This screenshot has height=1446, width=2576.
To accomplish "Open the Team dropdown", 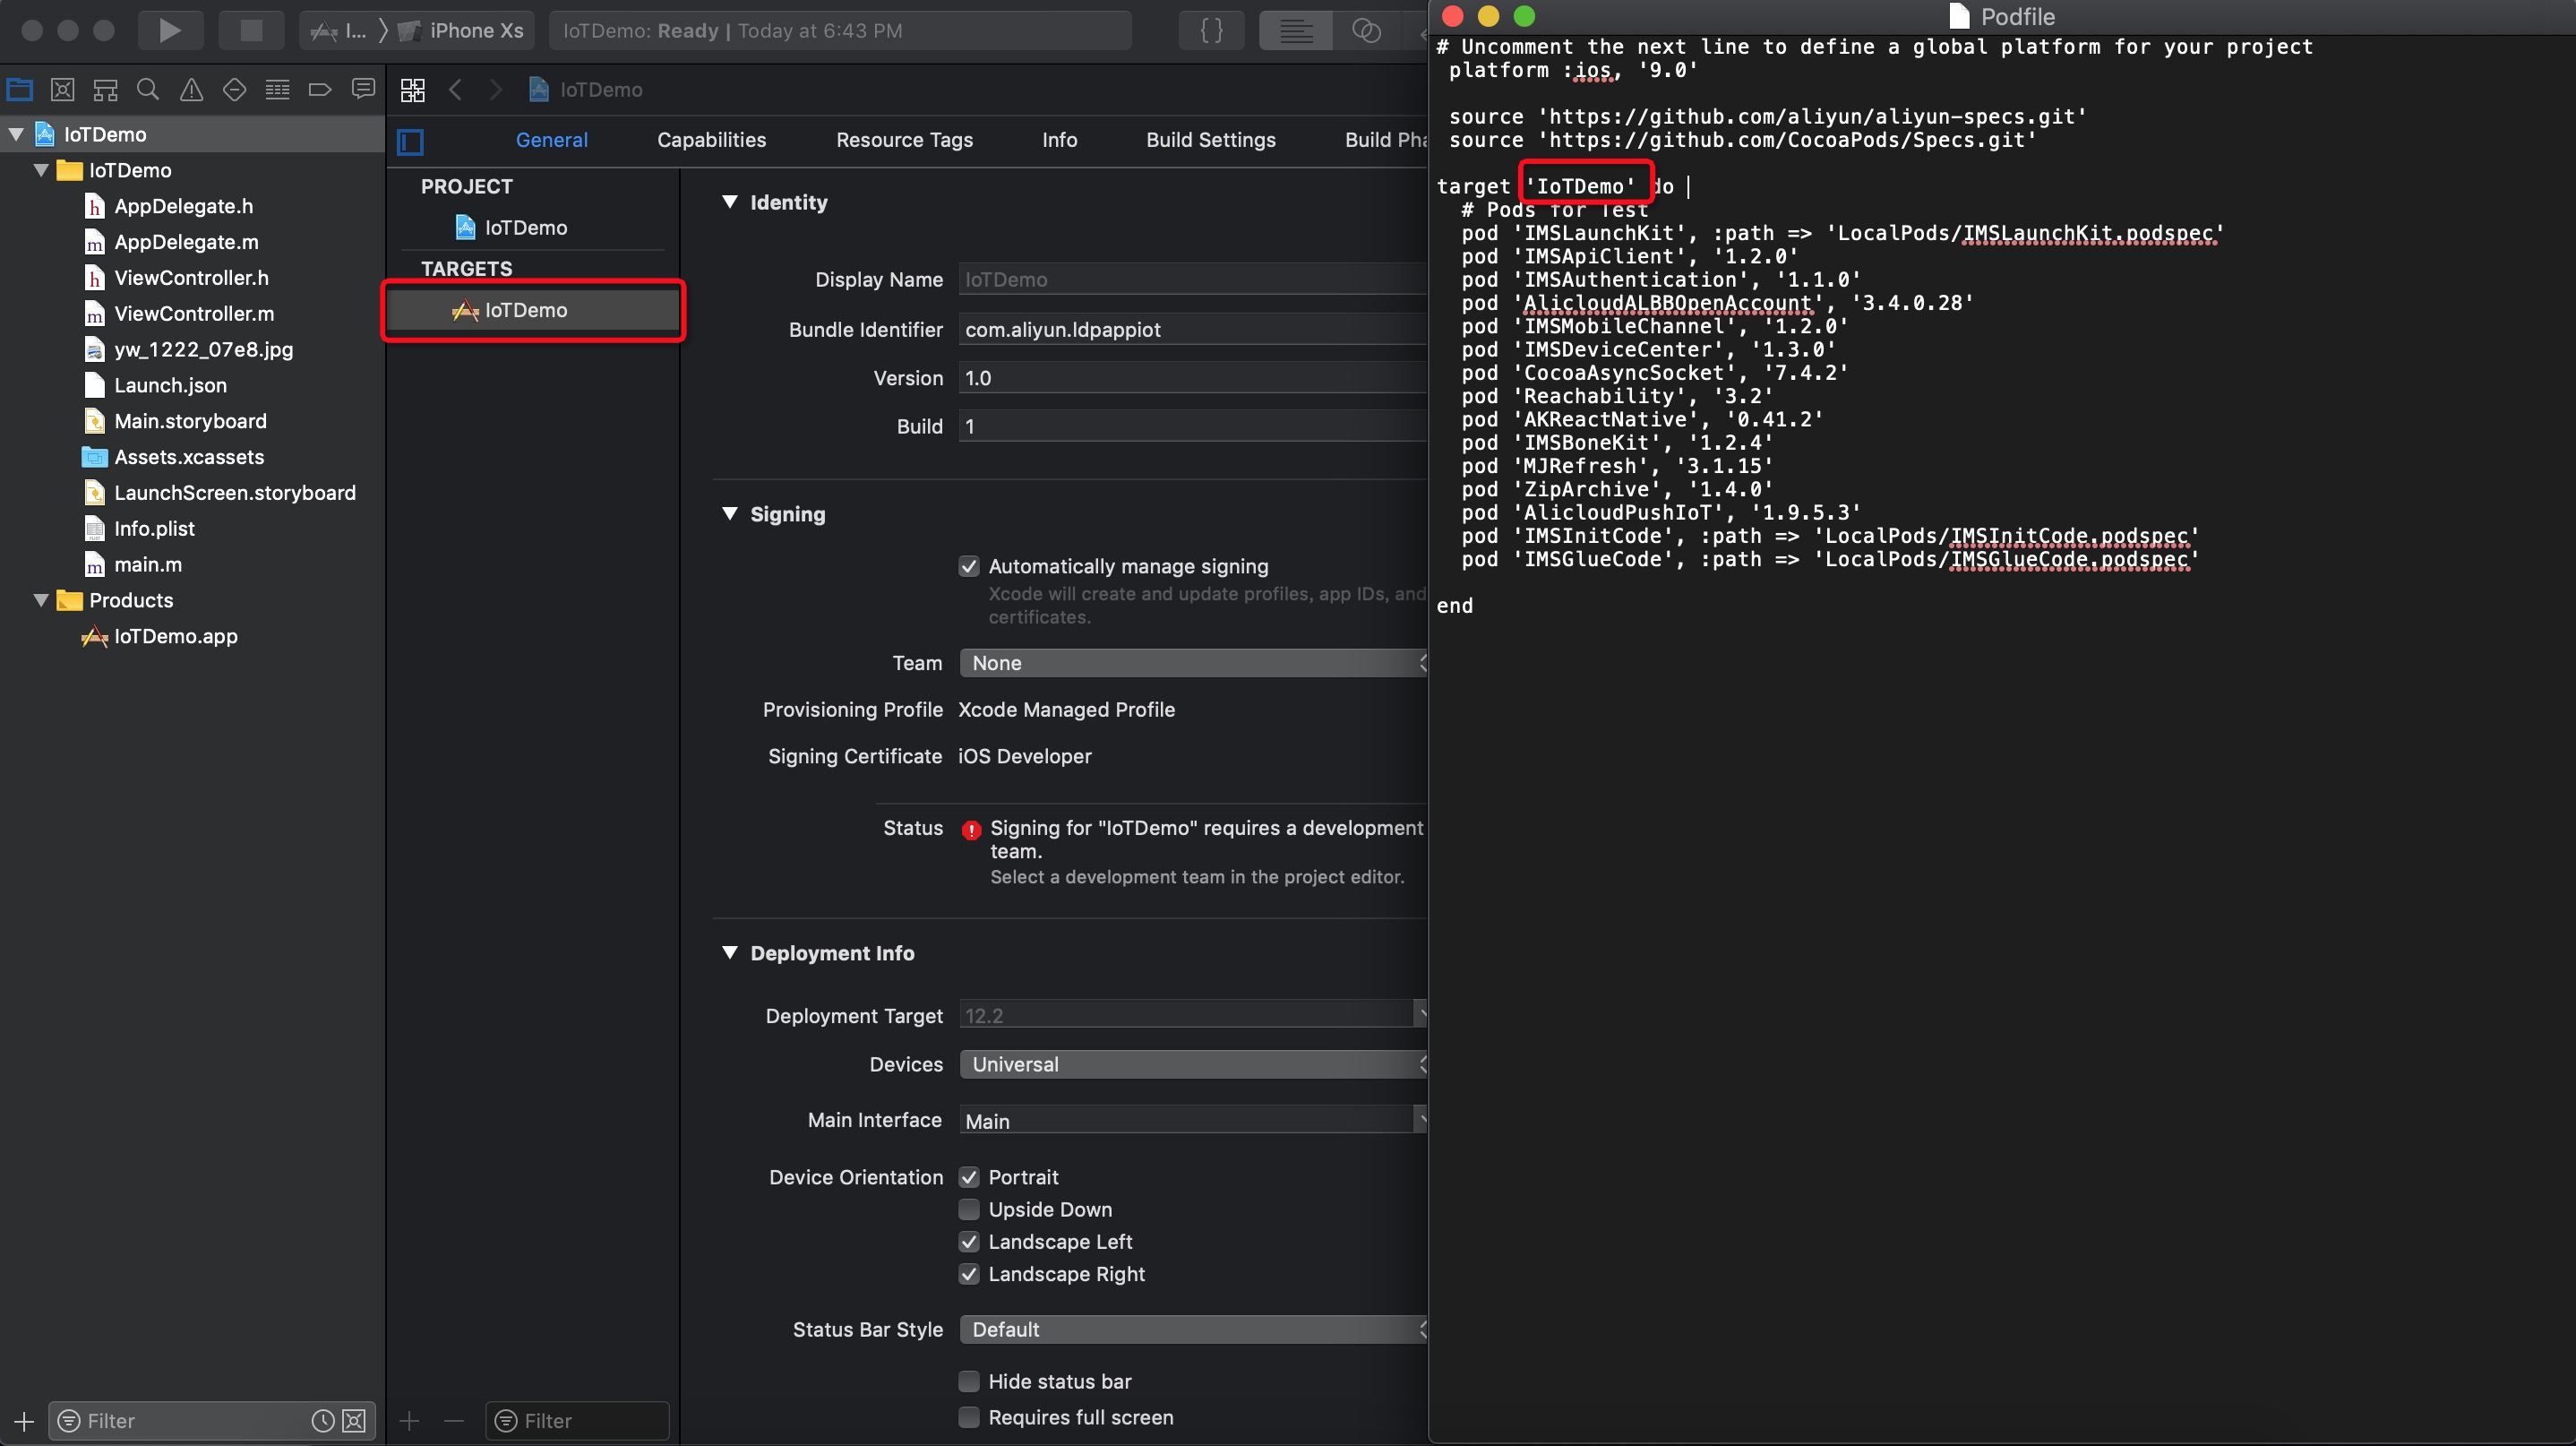I will [1194, 663].
